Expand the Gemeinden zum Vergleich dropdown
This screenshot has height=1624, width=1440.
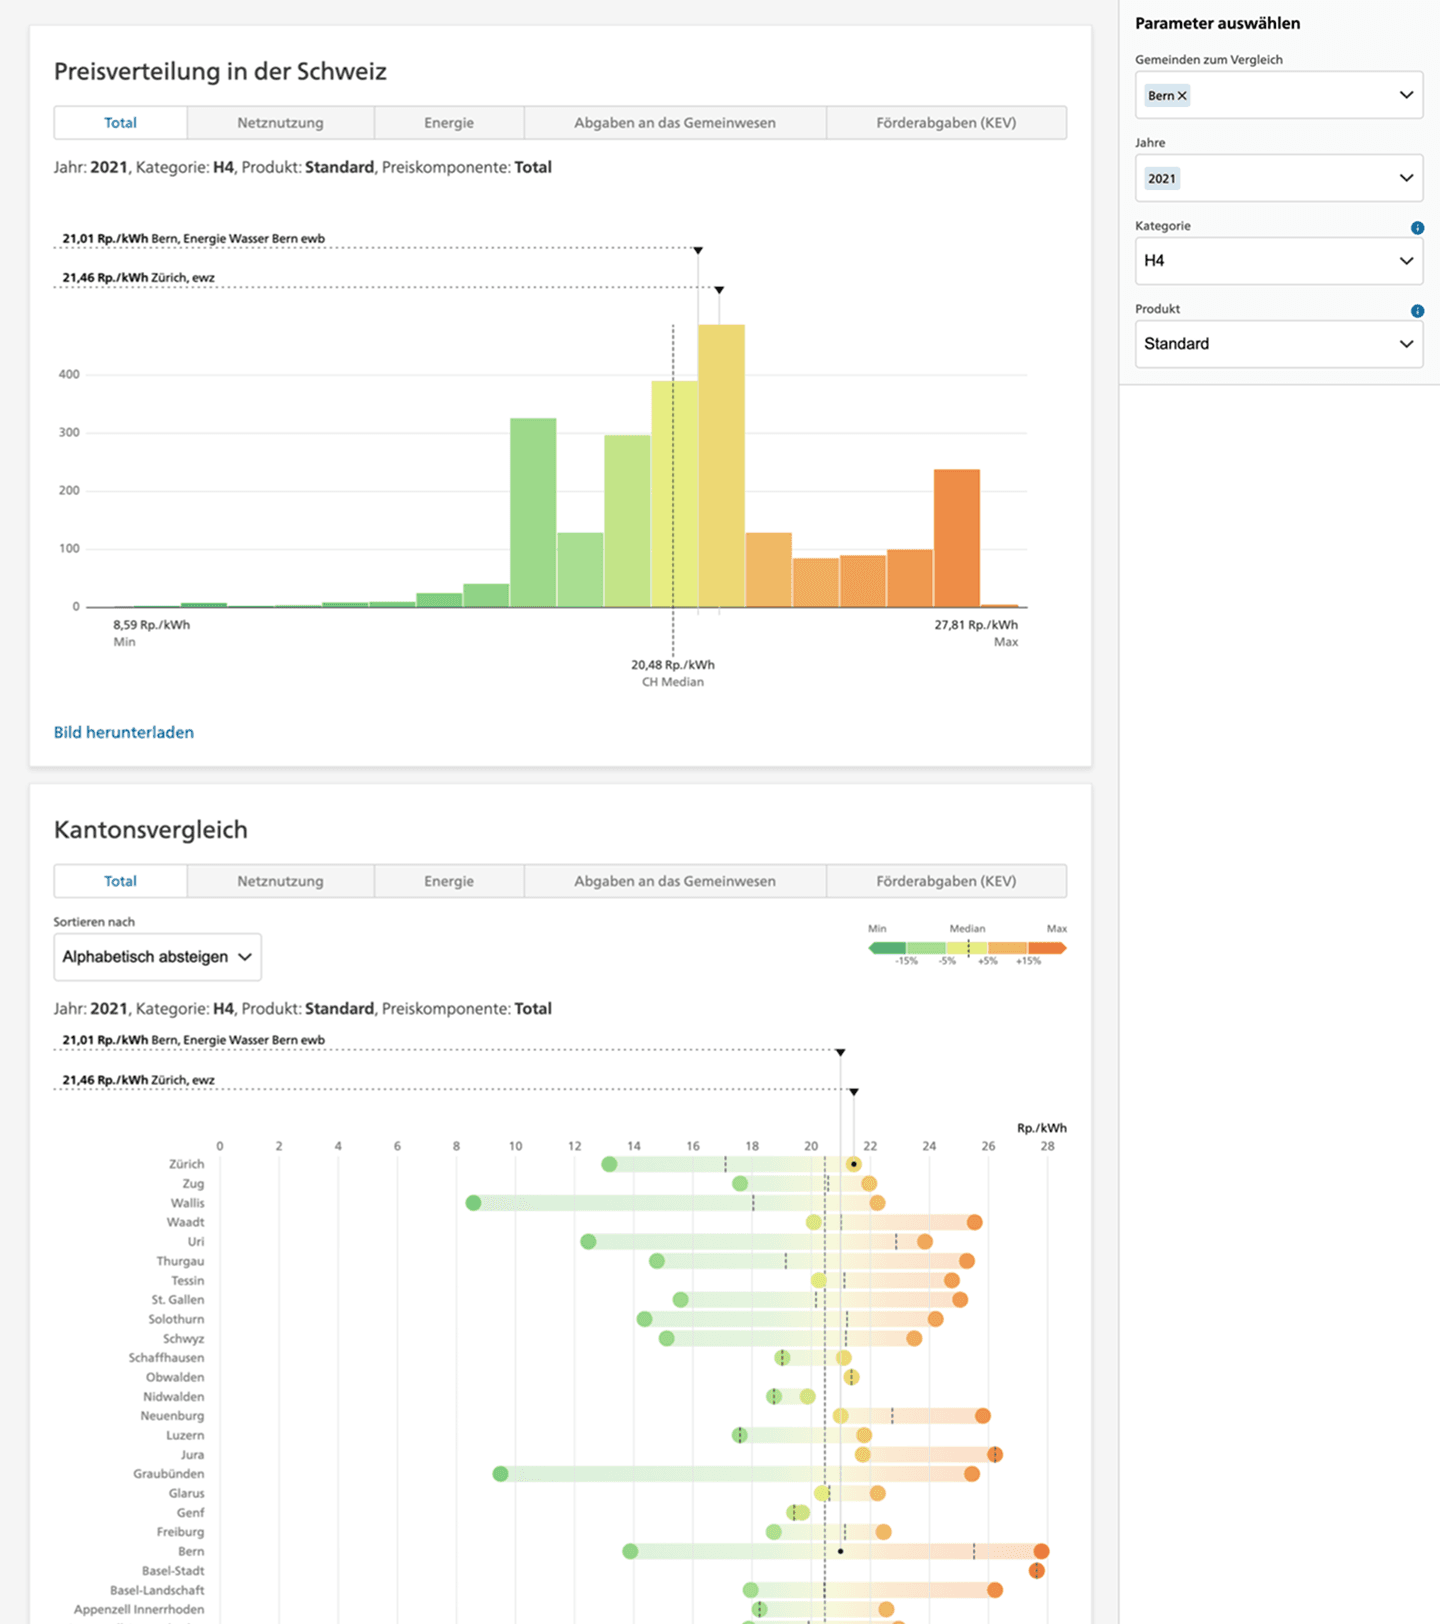pyautogui.click(x=1405, y=95)
